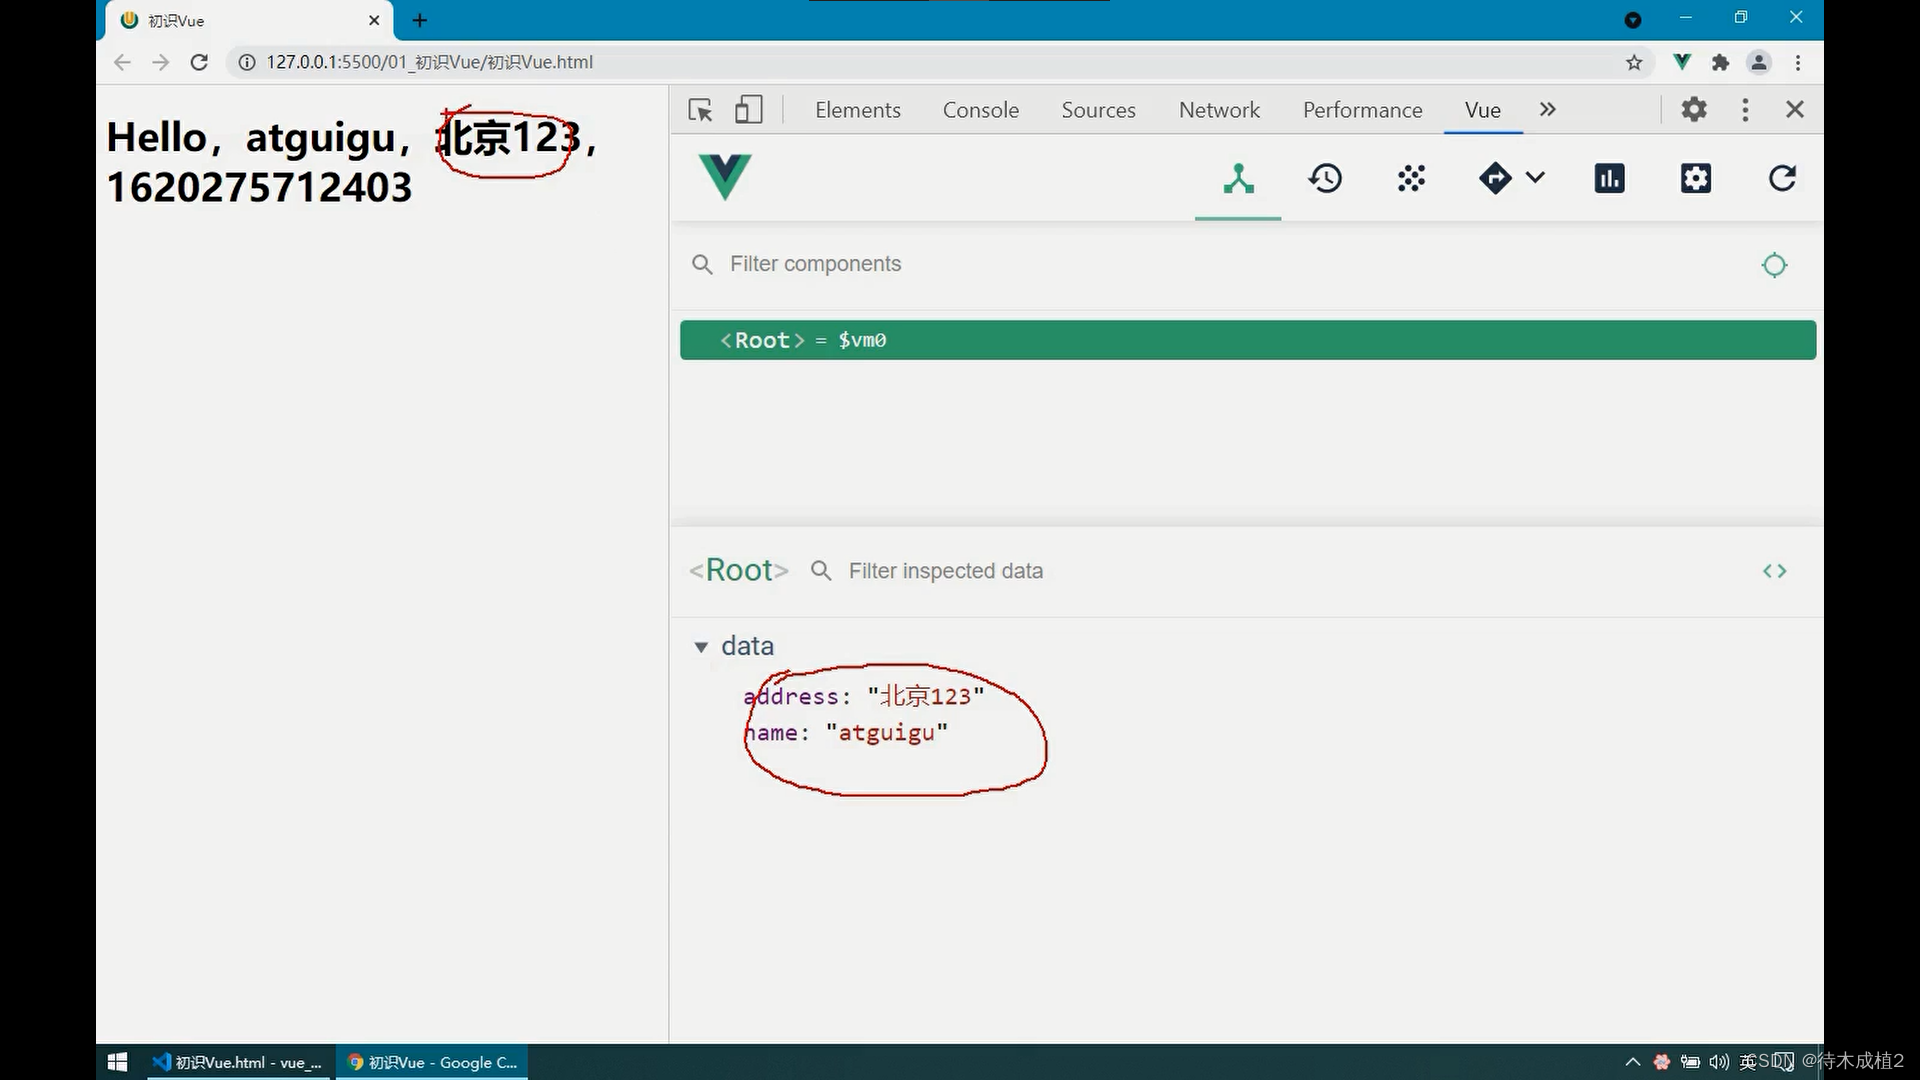The image size is (1920, 1080).
Task: Bookmark the page with the star icon
Action: [x=1634, y=63]
